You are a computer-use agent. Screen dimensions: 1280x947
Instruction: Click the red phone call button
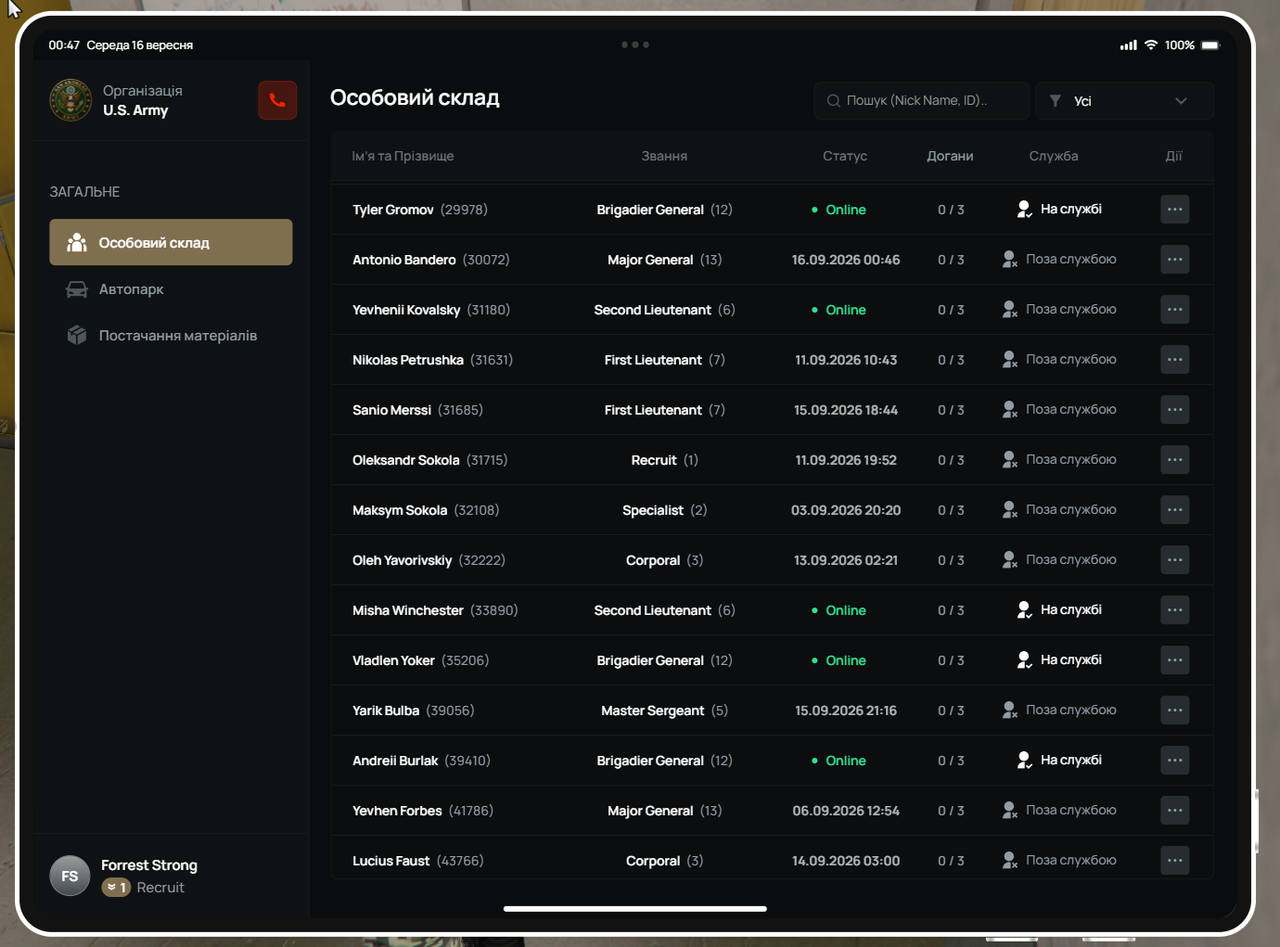coord(277,100)
